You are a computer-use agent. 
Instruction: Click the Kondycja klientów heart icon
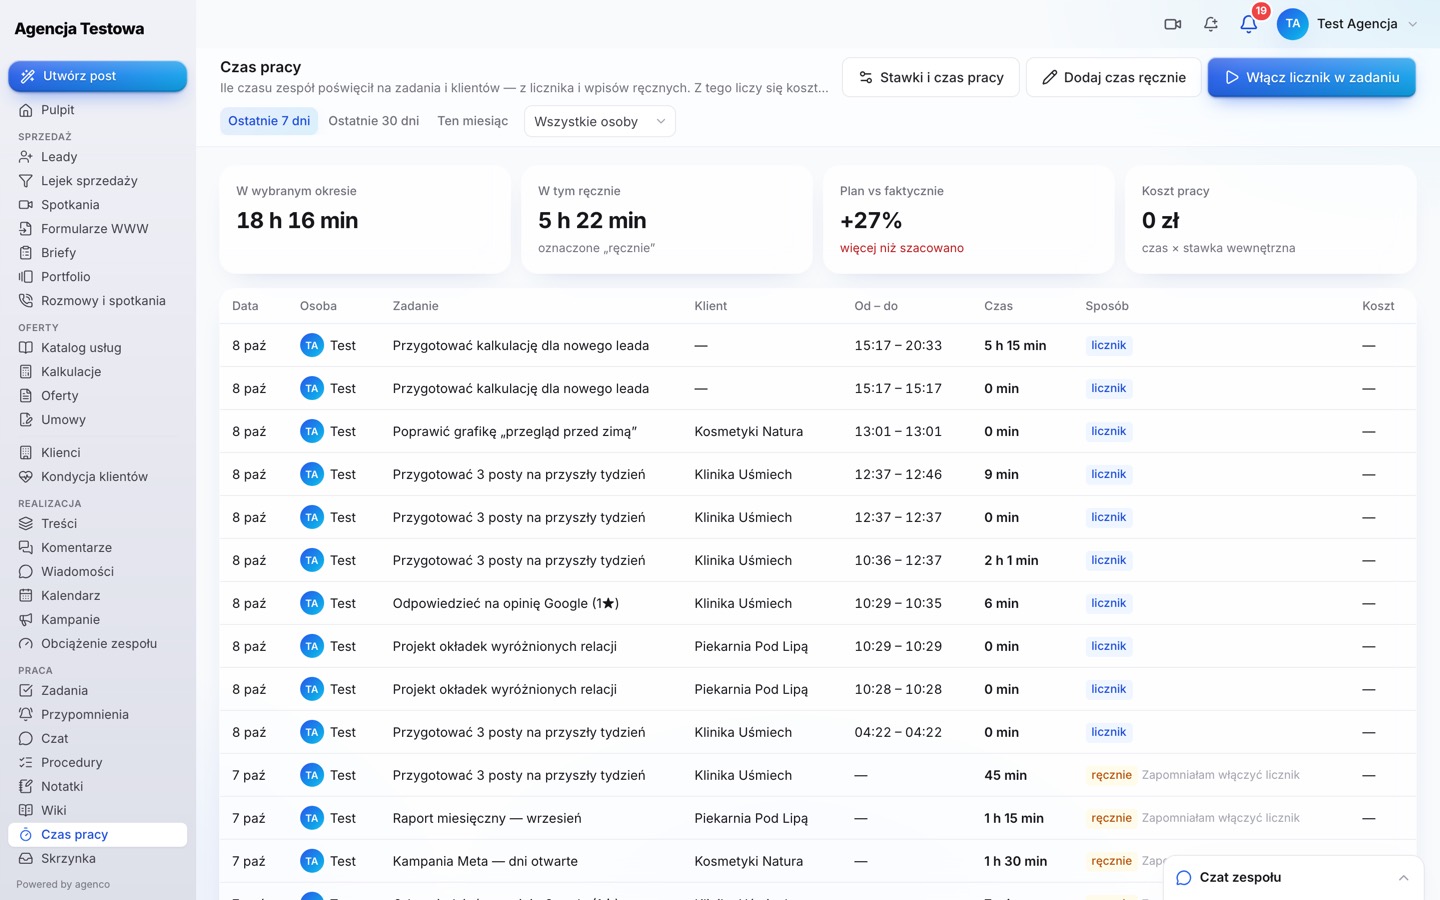click(x=26, y=477)
